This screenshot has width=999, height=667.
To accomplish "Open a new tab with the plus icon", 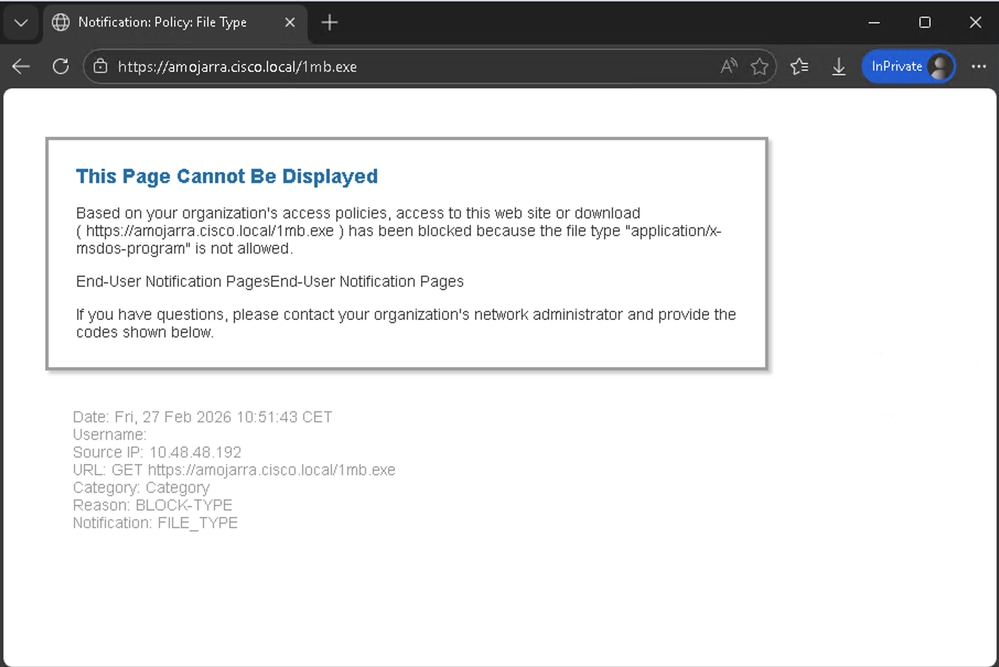I will [x=329, y=22].
